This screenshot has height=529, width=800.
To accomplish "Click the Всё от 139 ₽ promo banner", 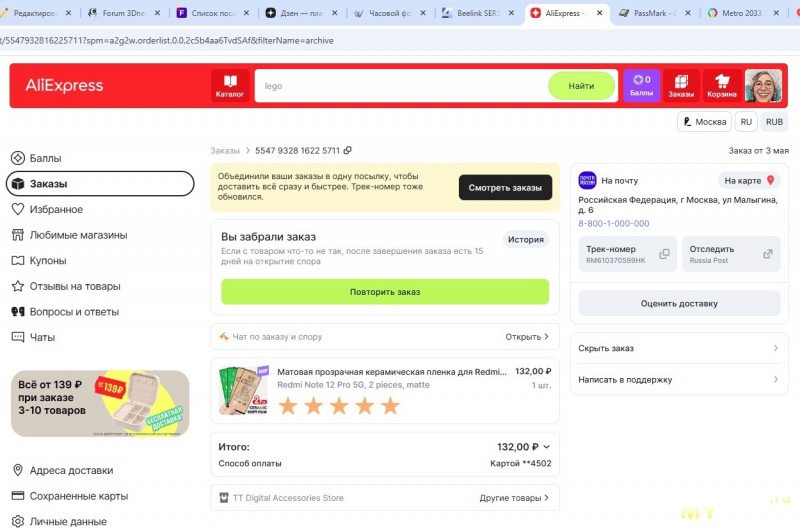I will 100,404.
